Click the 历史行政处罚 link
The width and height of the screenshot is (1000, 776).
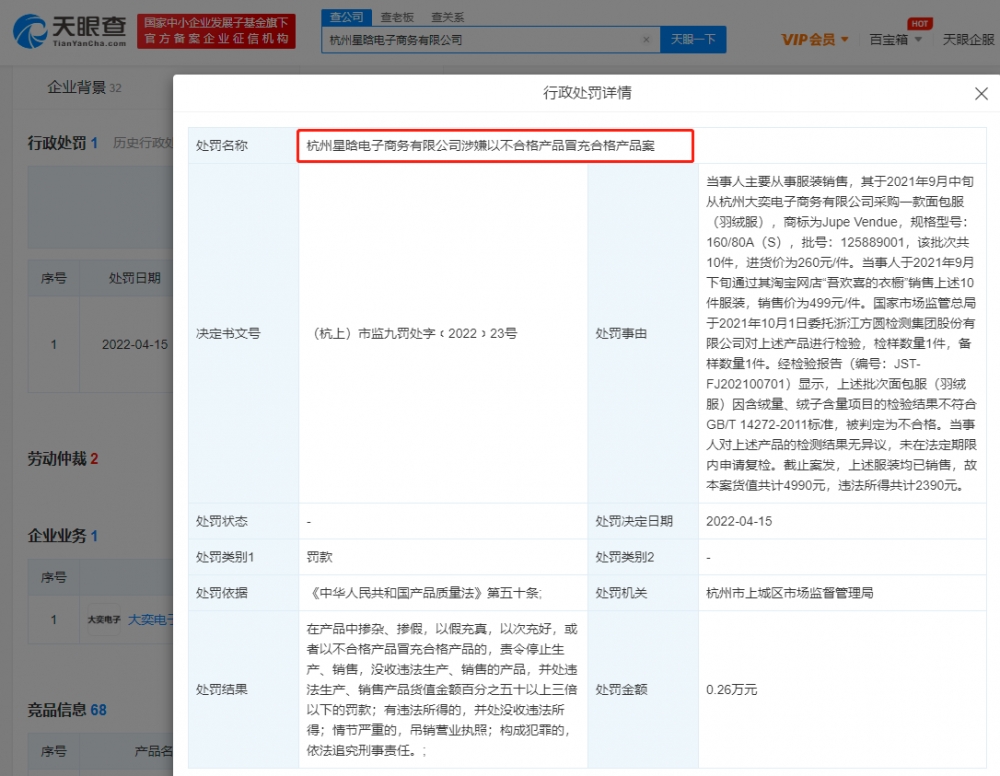143,143
